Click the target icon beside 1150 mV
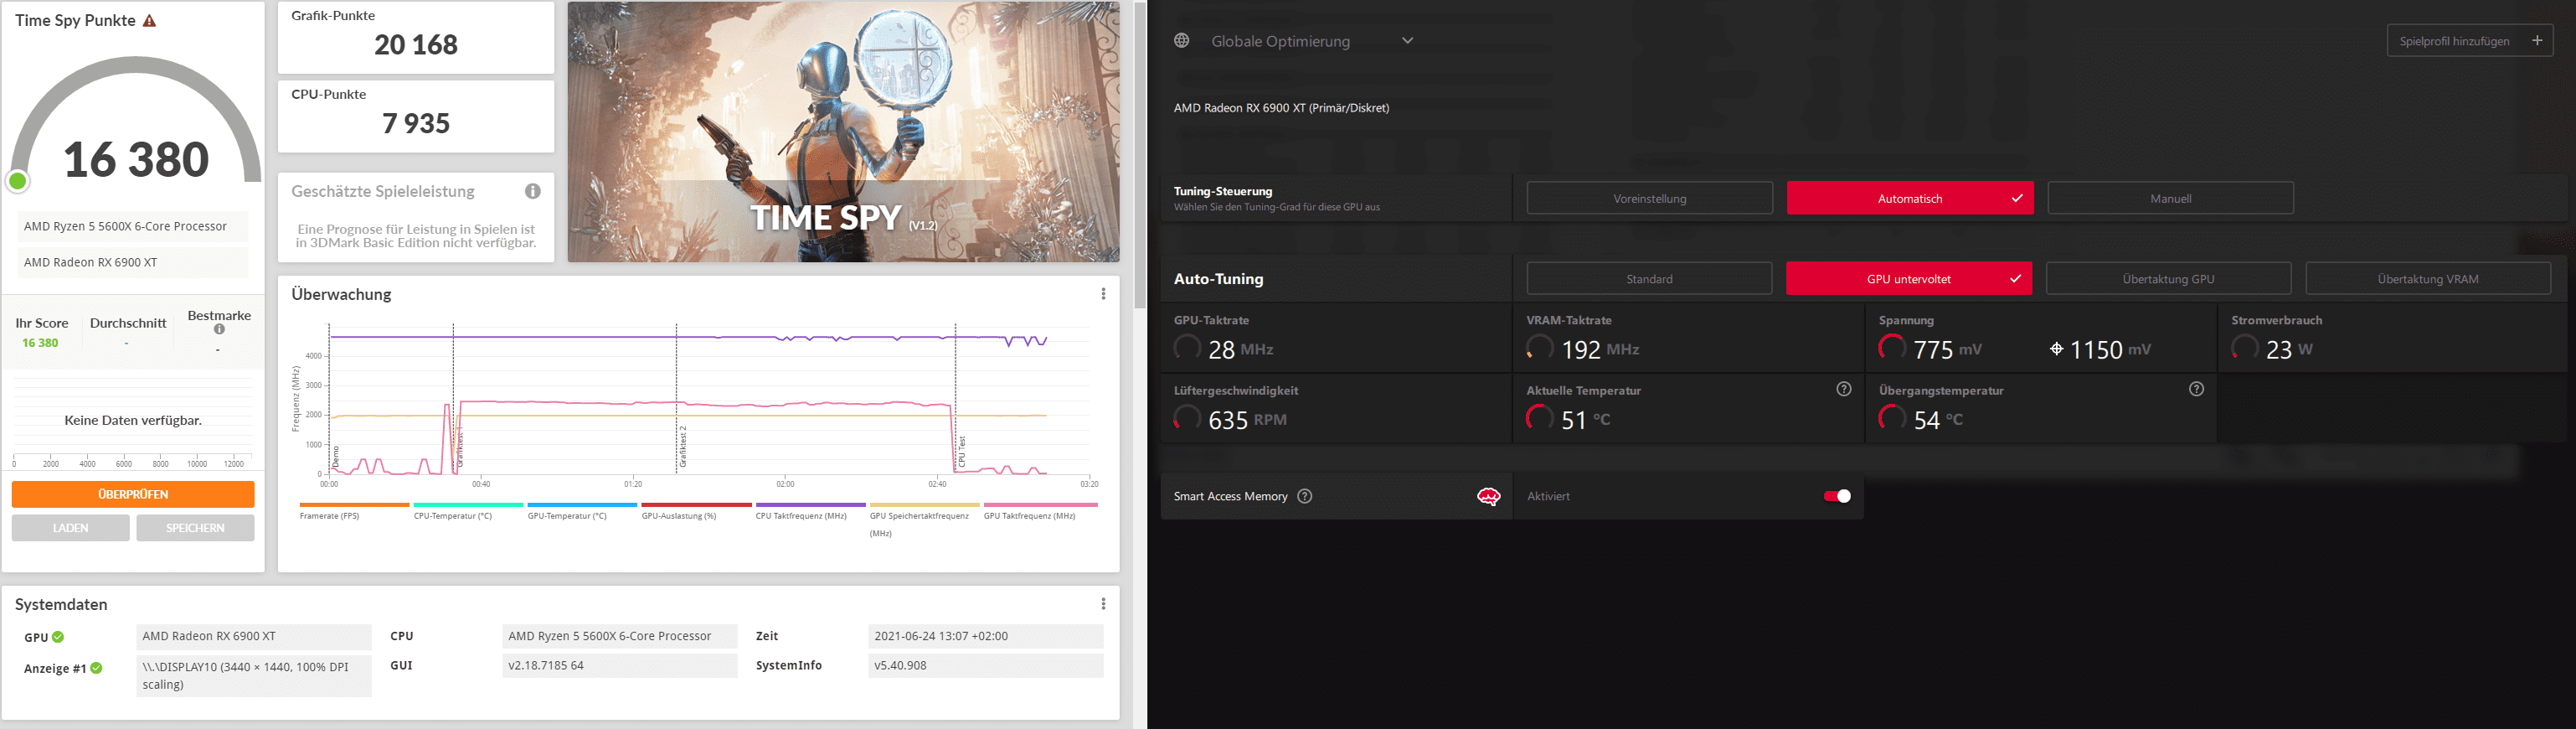 (2056, 349)
